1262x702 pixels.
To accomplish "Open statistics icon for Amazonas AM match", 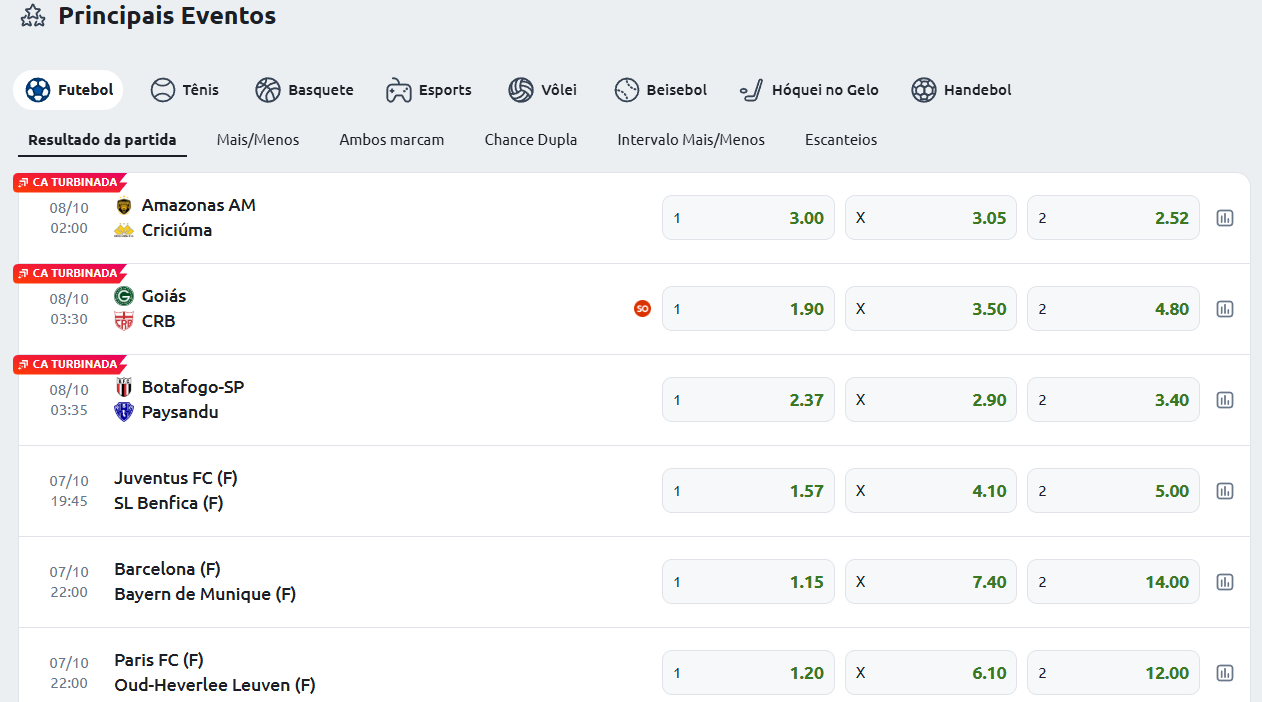I will pos(1224,218).
